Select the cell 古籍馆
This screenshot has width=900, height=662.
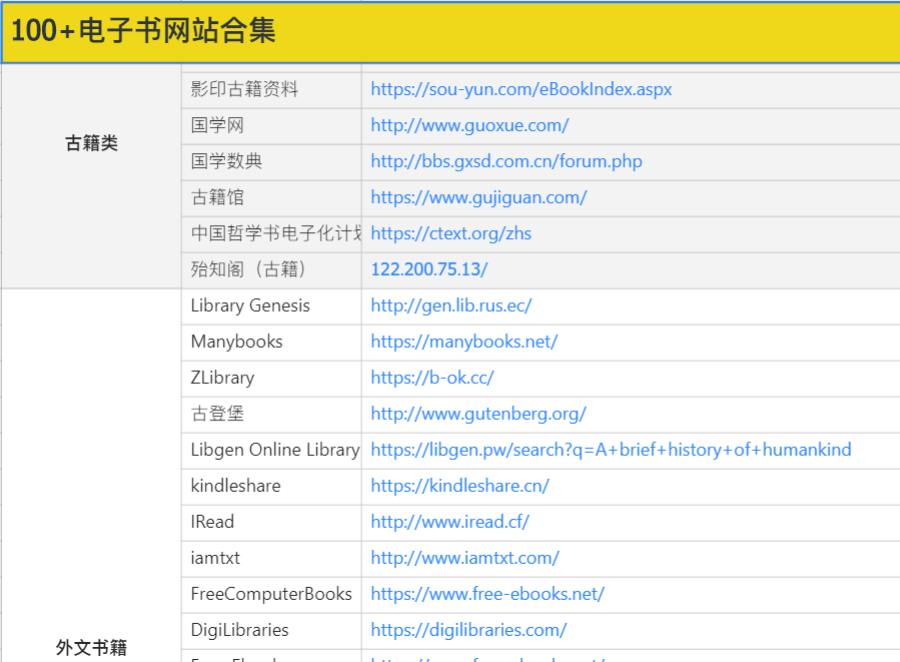pos(271,198)
